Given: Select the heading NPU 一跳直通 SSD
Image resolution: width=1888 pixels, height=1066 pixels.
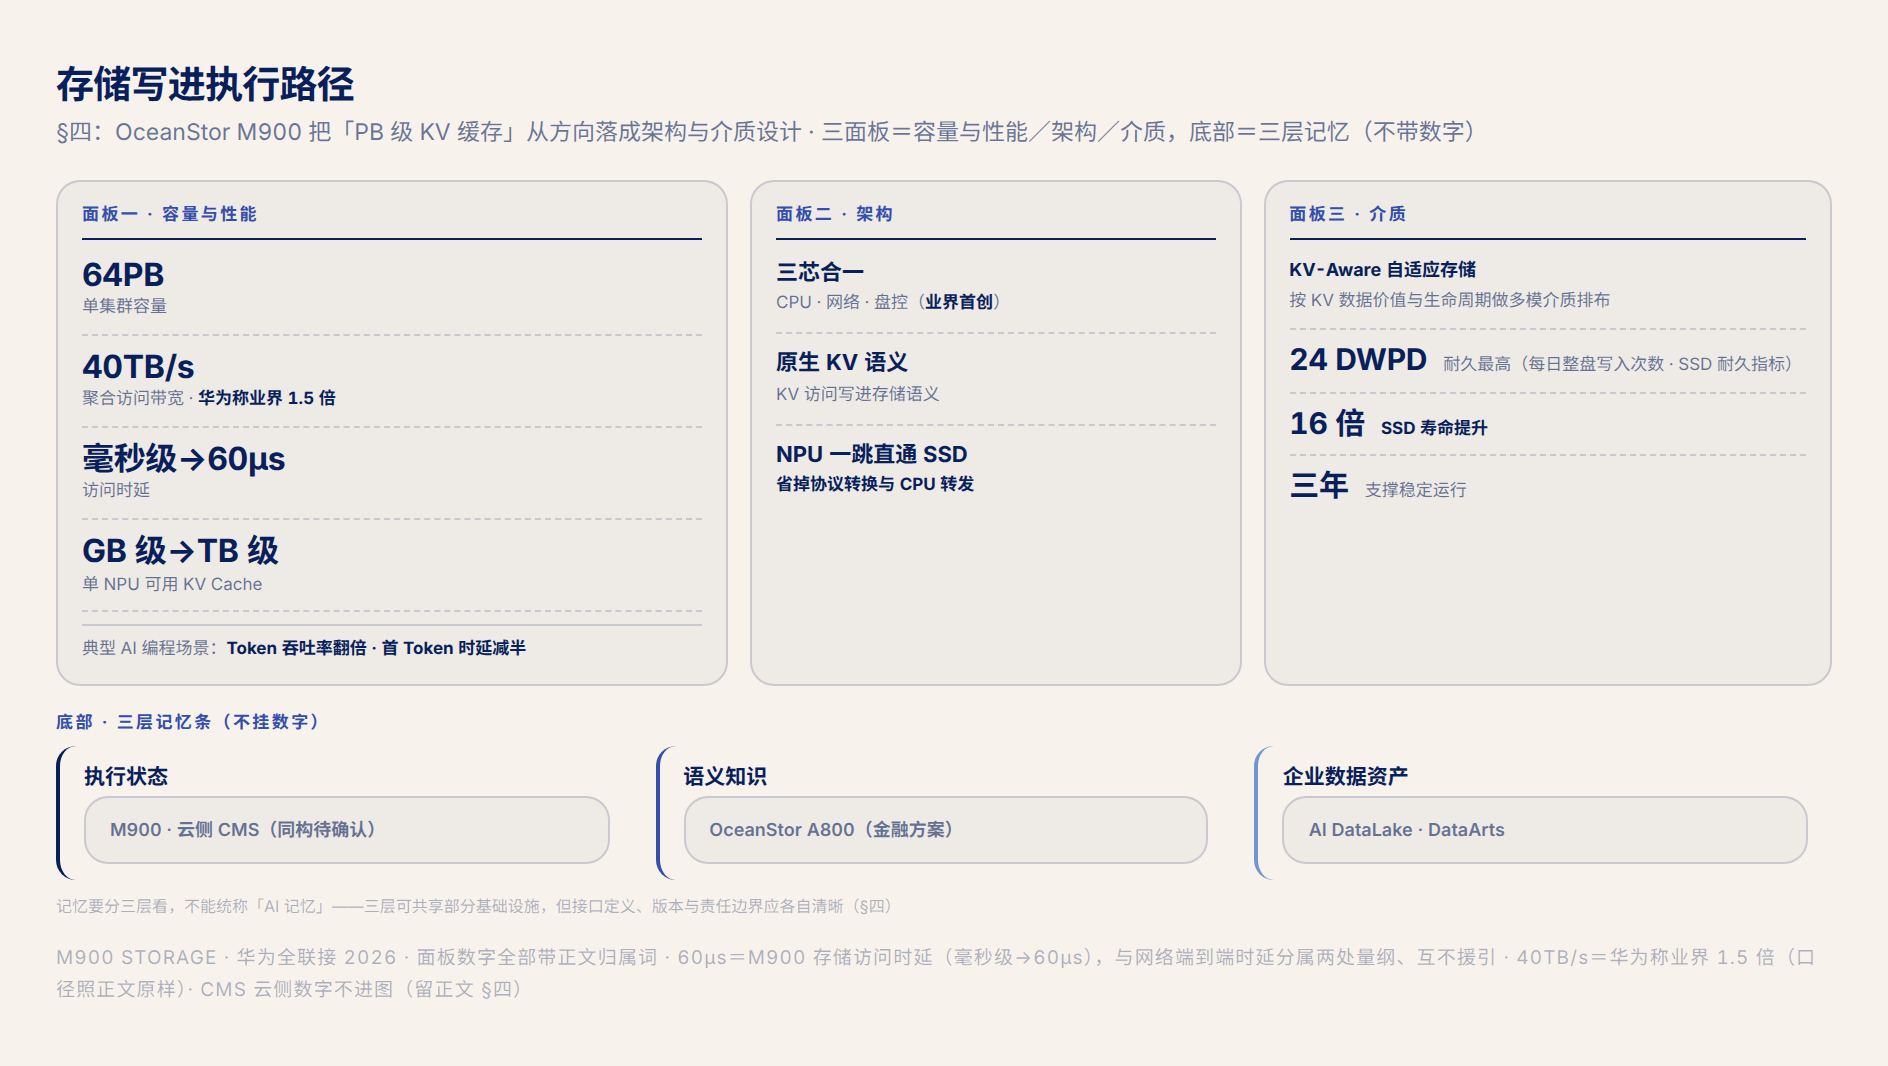Looking at the screenshot, I should (872, 454).
